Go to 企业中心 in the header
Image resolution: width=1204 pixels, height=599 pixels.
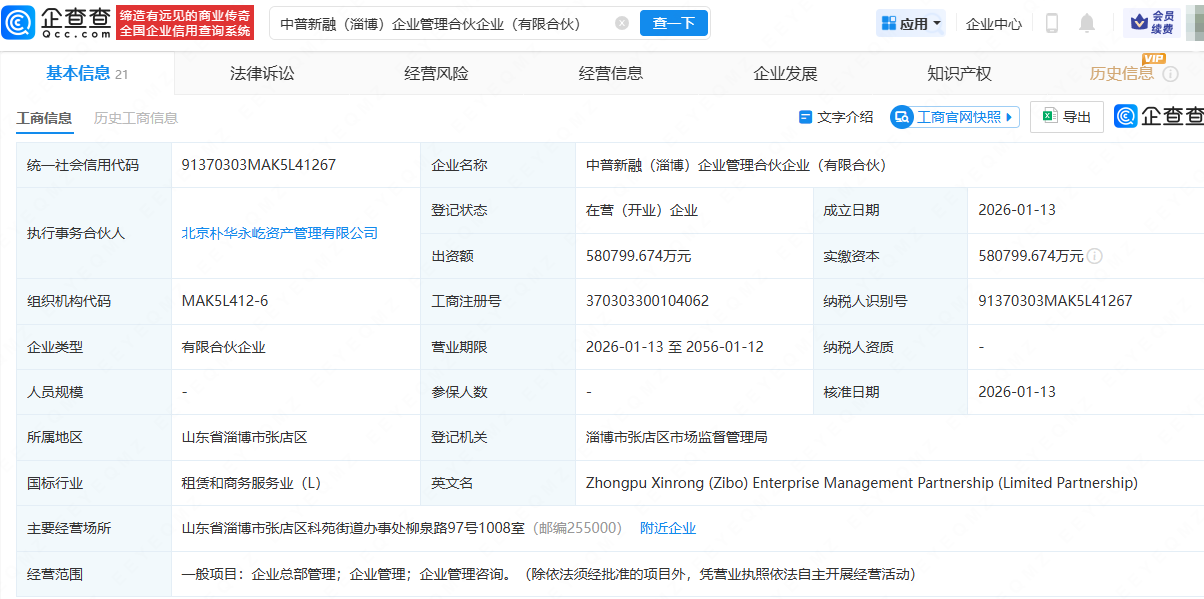click(x=993, y=23)
